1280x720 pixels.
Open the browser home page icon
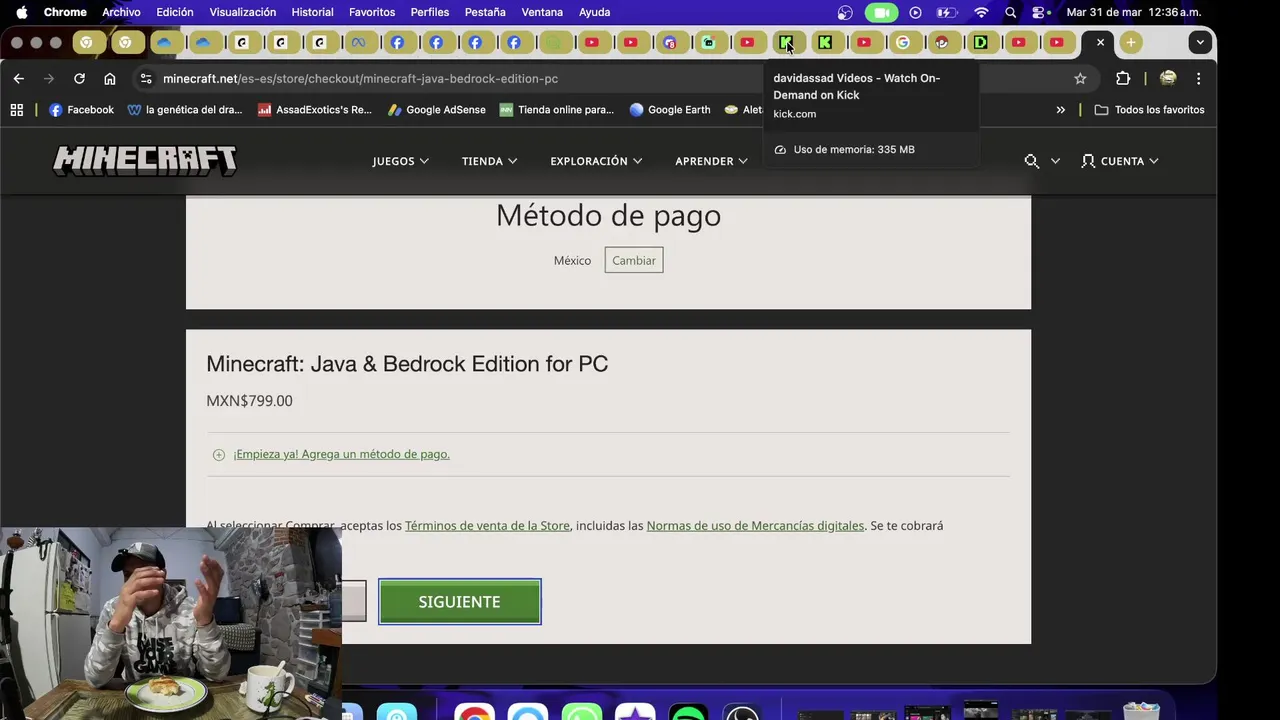(x=110, y=78)
